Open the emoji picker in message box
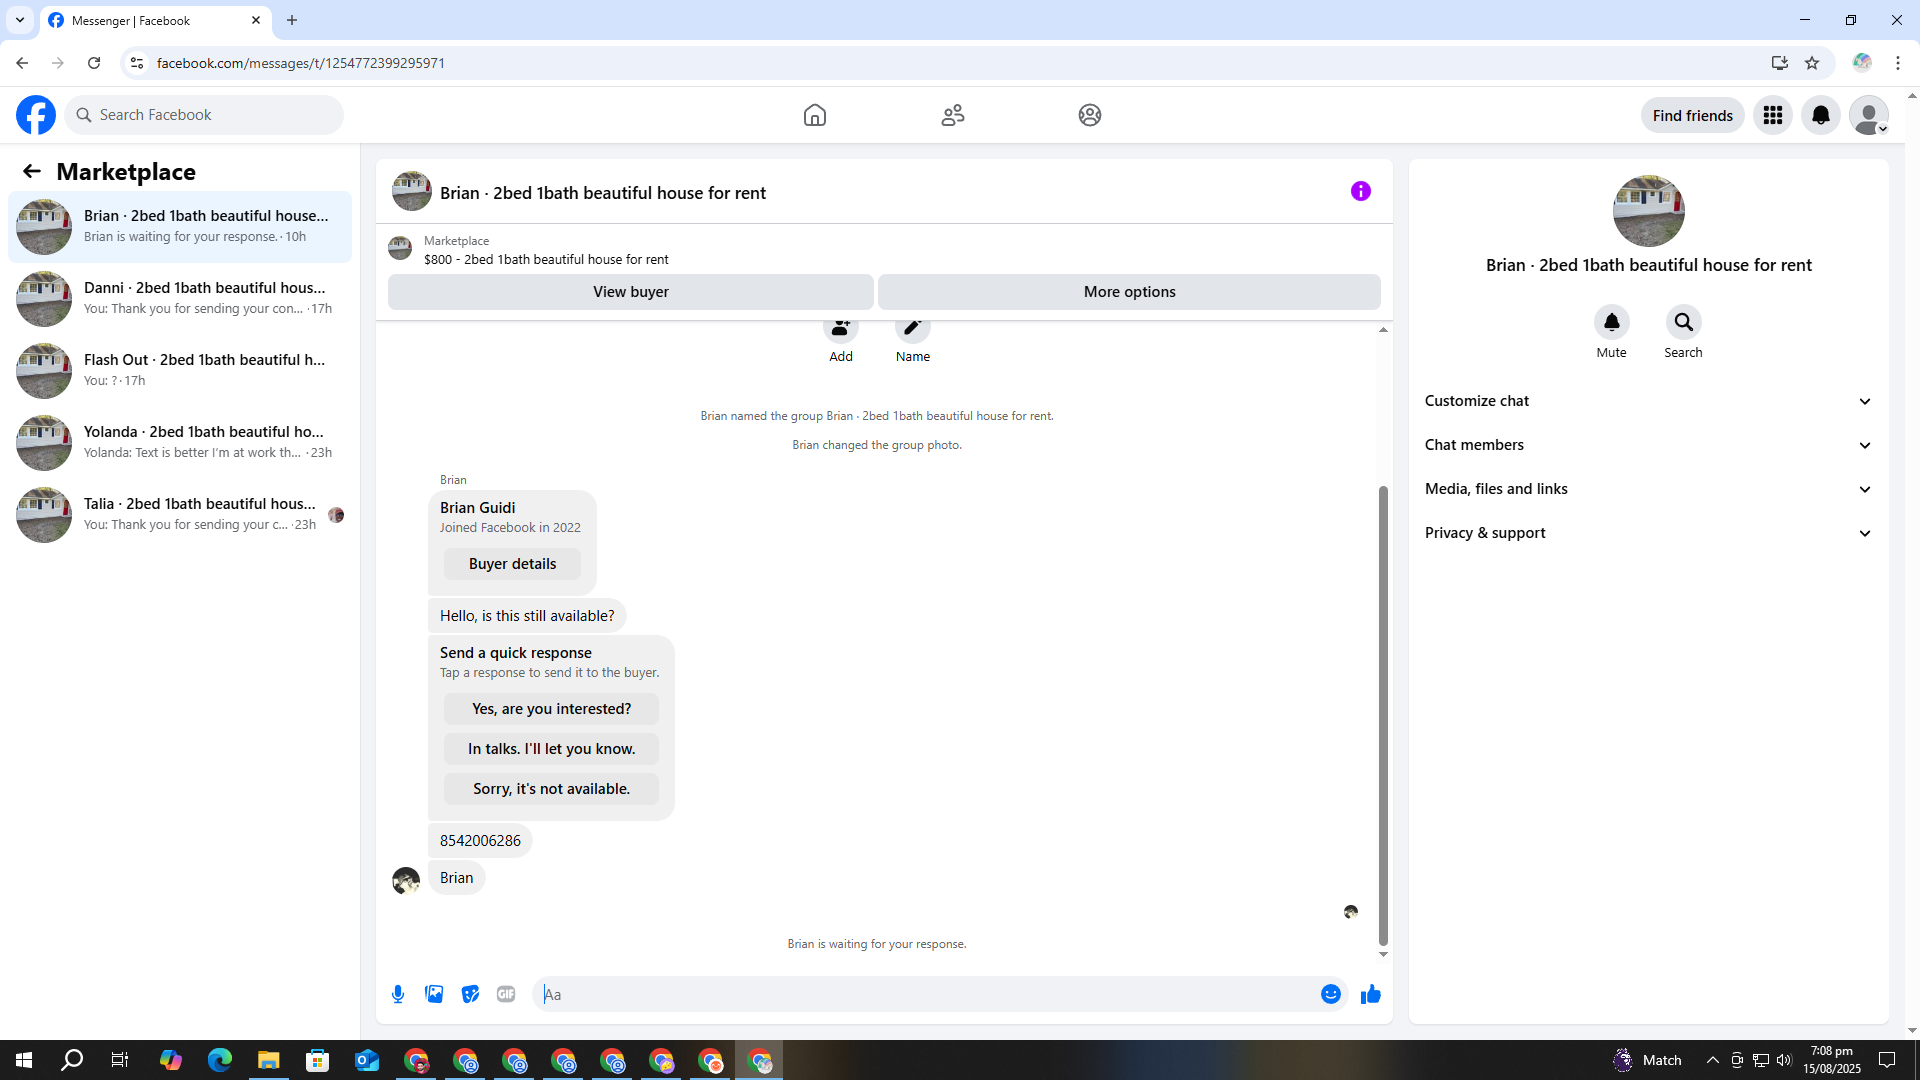 coord(1330,994)
